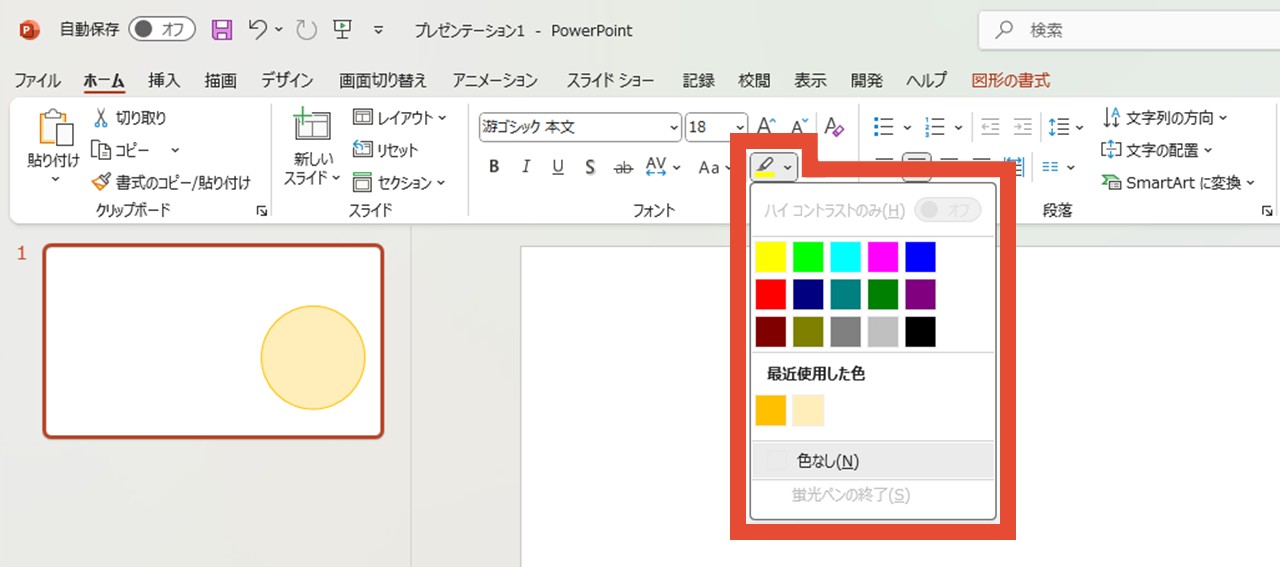Switch to the 図形の書式 tab
The width and height of the screenshot is (1280, 567).
pos(1010,81)
